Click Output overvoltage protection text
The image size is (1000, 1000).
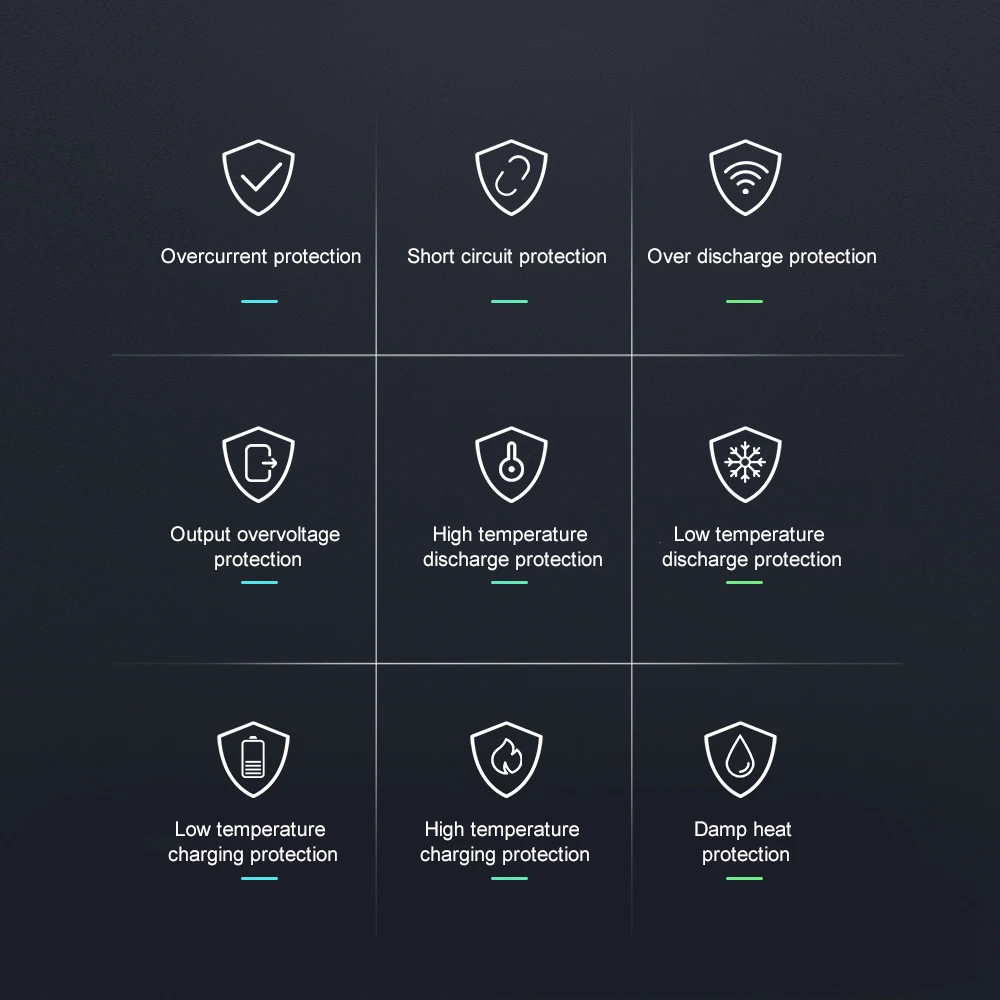[256, 547]
